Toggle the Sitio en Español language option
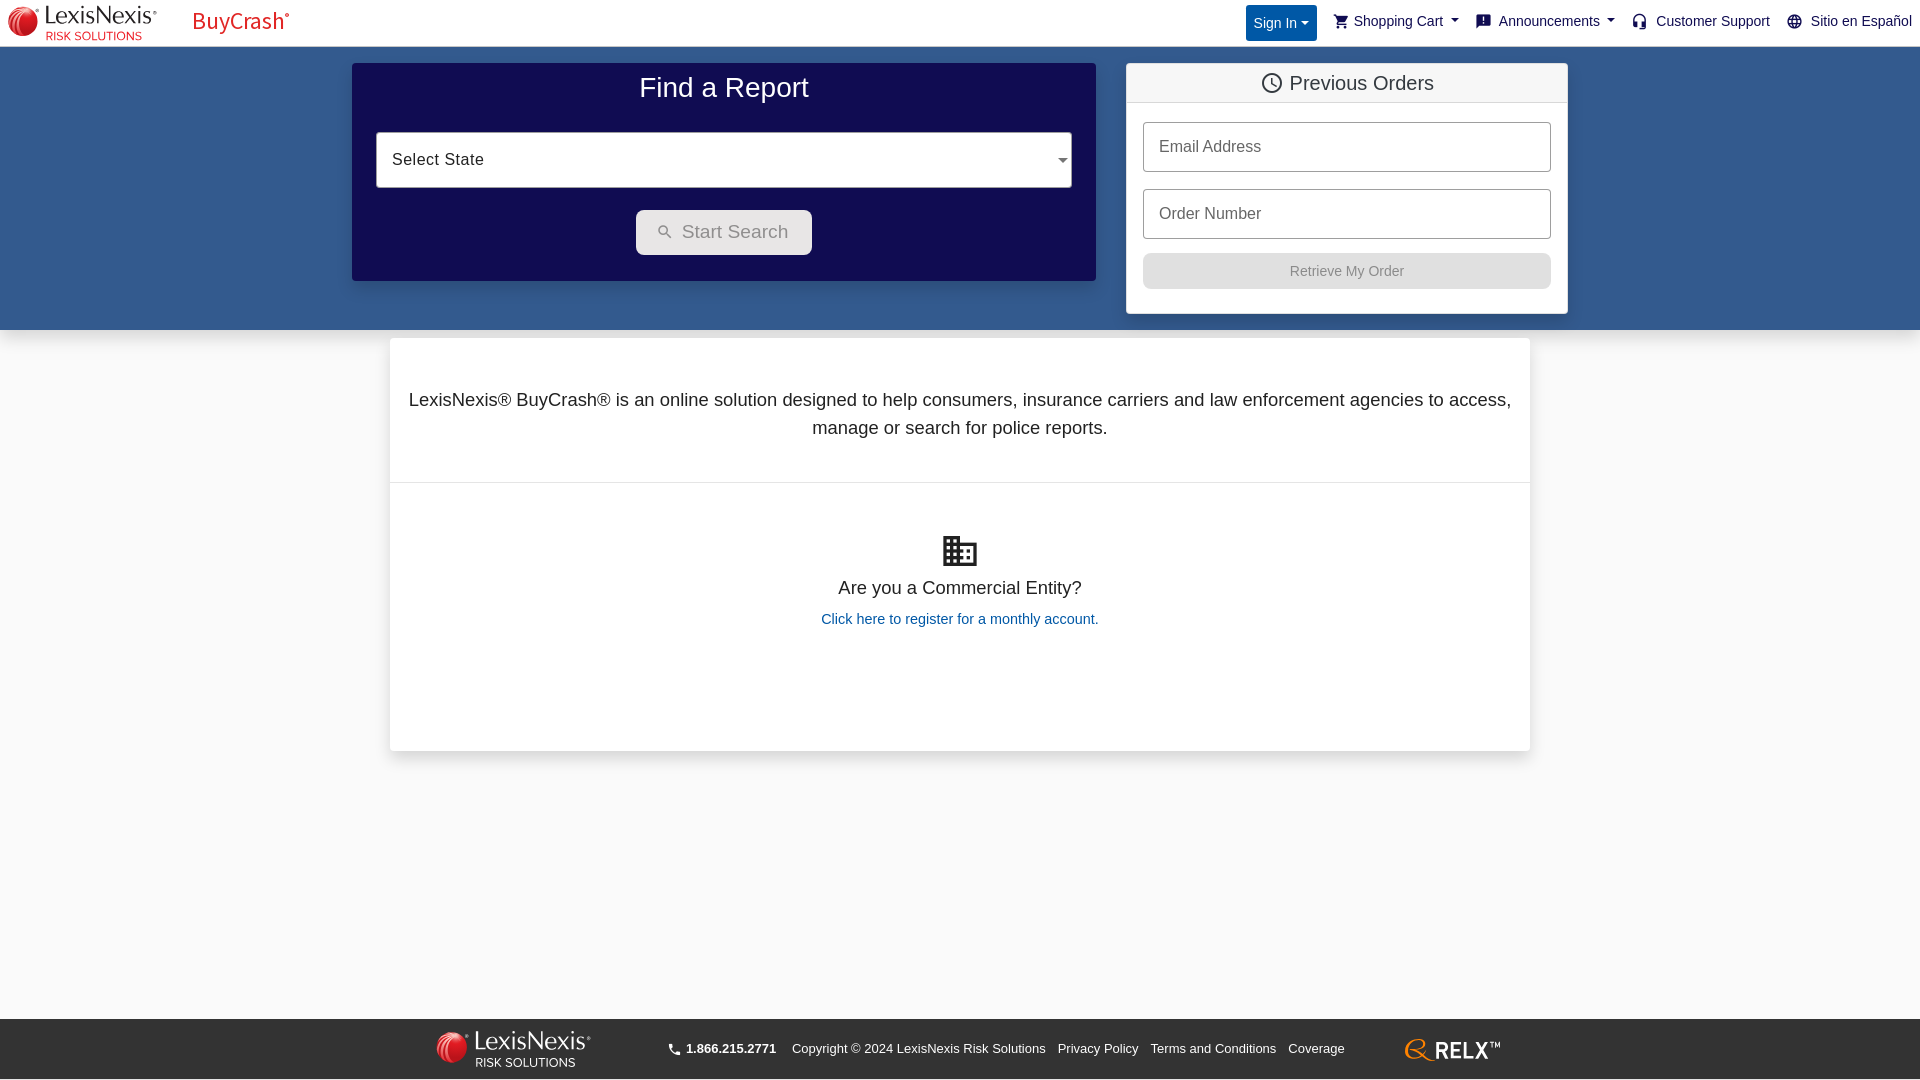This screenshot has height=1080, width=1920. coord(1849,22)
